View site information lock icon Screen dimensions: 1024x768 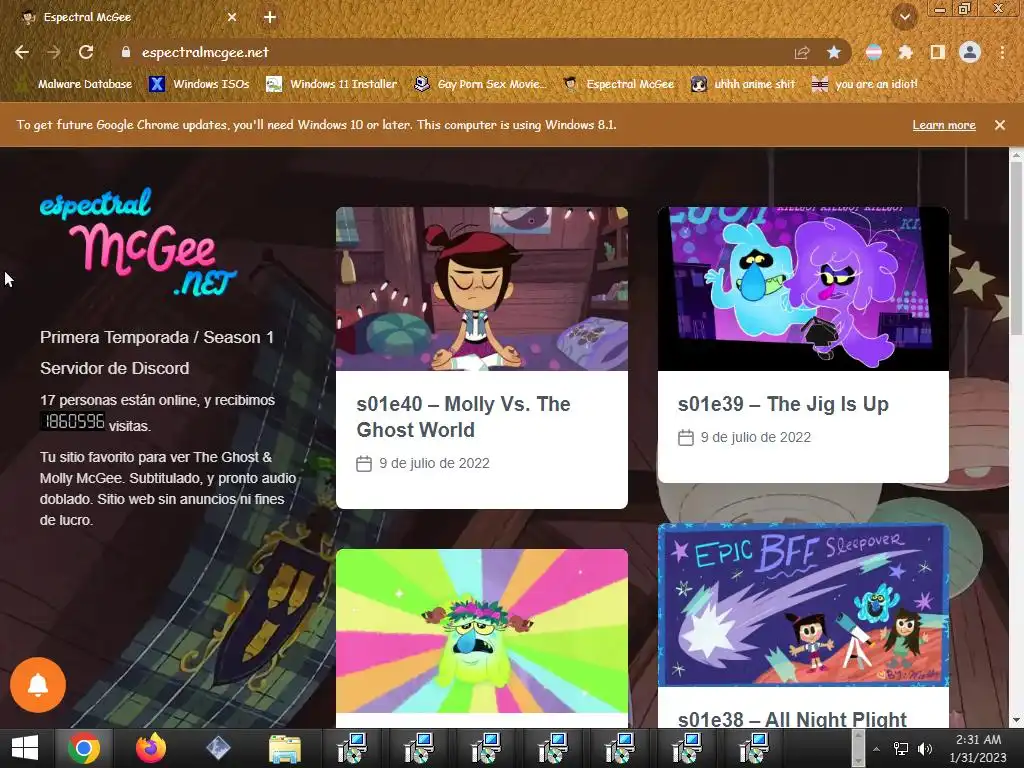click(x=126, y=52)
